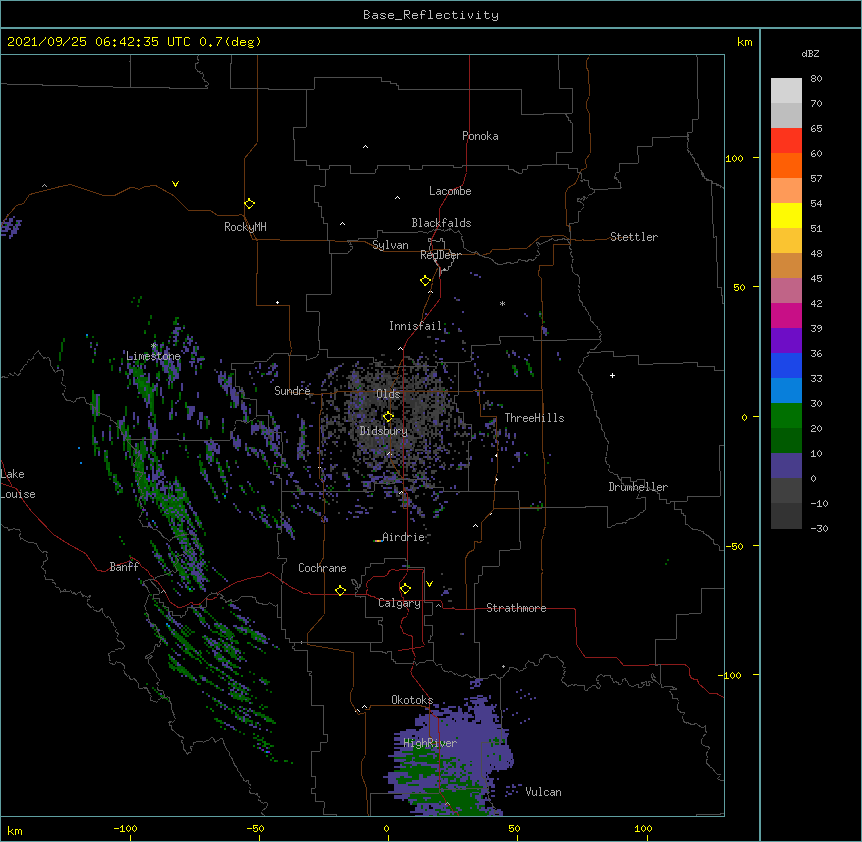Click the 2021/09/25 06:42:35 UTC timestamp
This screenshot has width=862, height=842.
(99, 42)
